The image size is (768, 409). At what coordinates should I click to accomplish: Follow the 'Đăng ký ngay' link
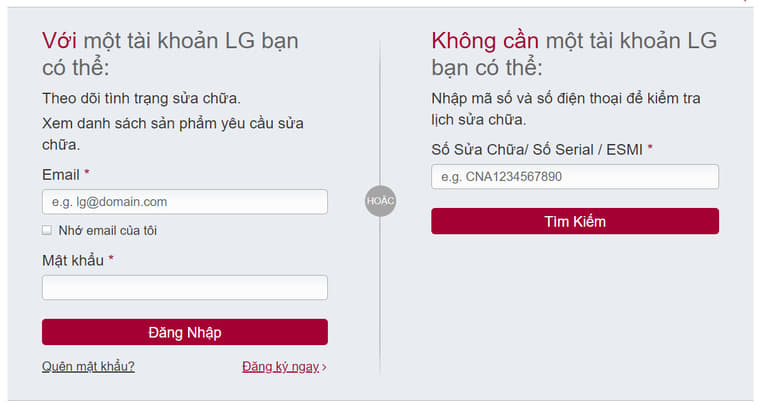pos(280,366)
